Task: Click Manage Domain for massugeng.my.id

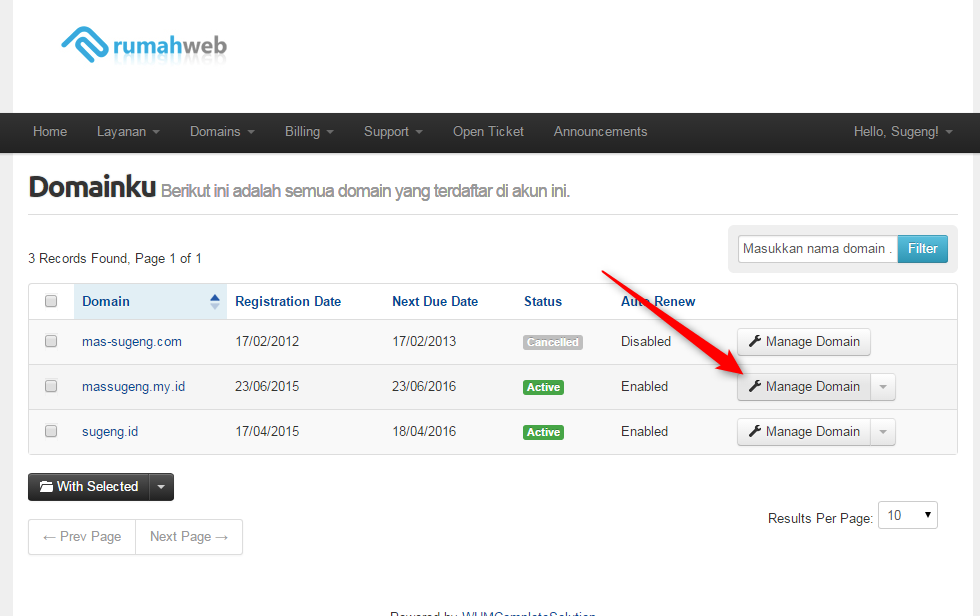Action: 804,387
